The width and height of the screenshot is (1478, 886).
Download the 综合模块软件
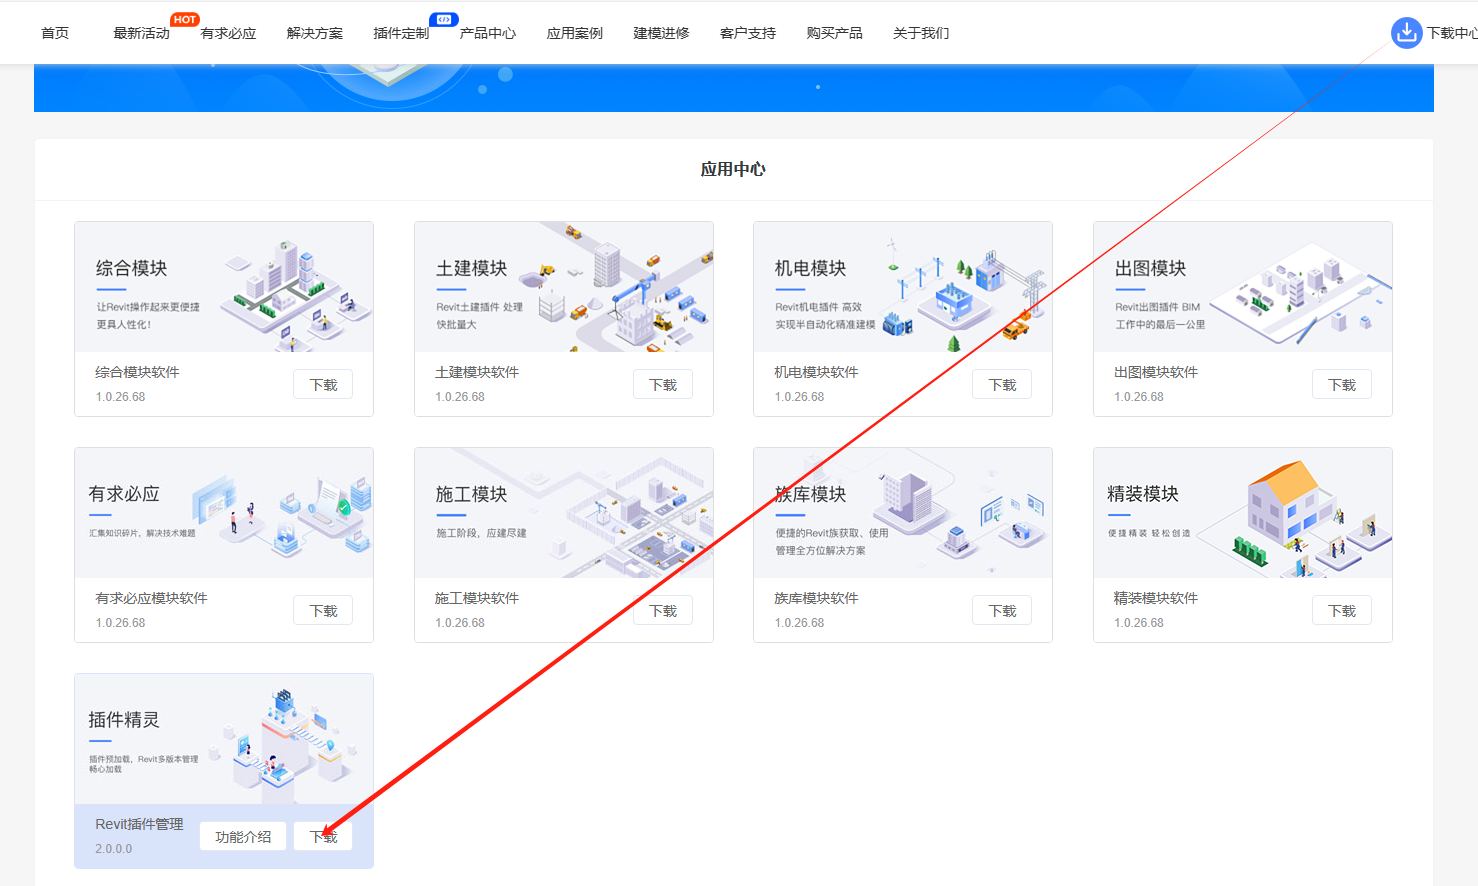(323, 385)
